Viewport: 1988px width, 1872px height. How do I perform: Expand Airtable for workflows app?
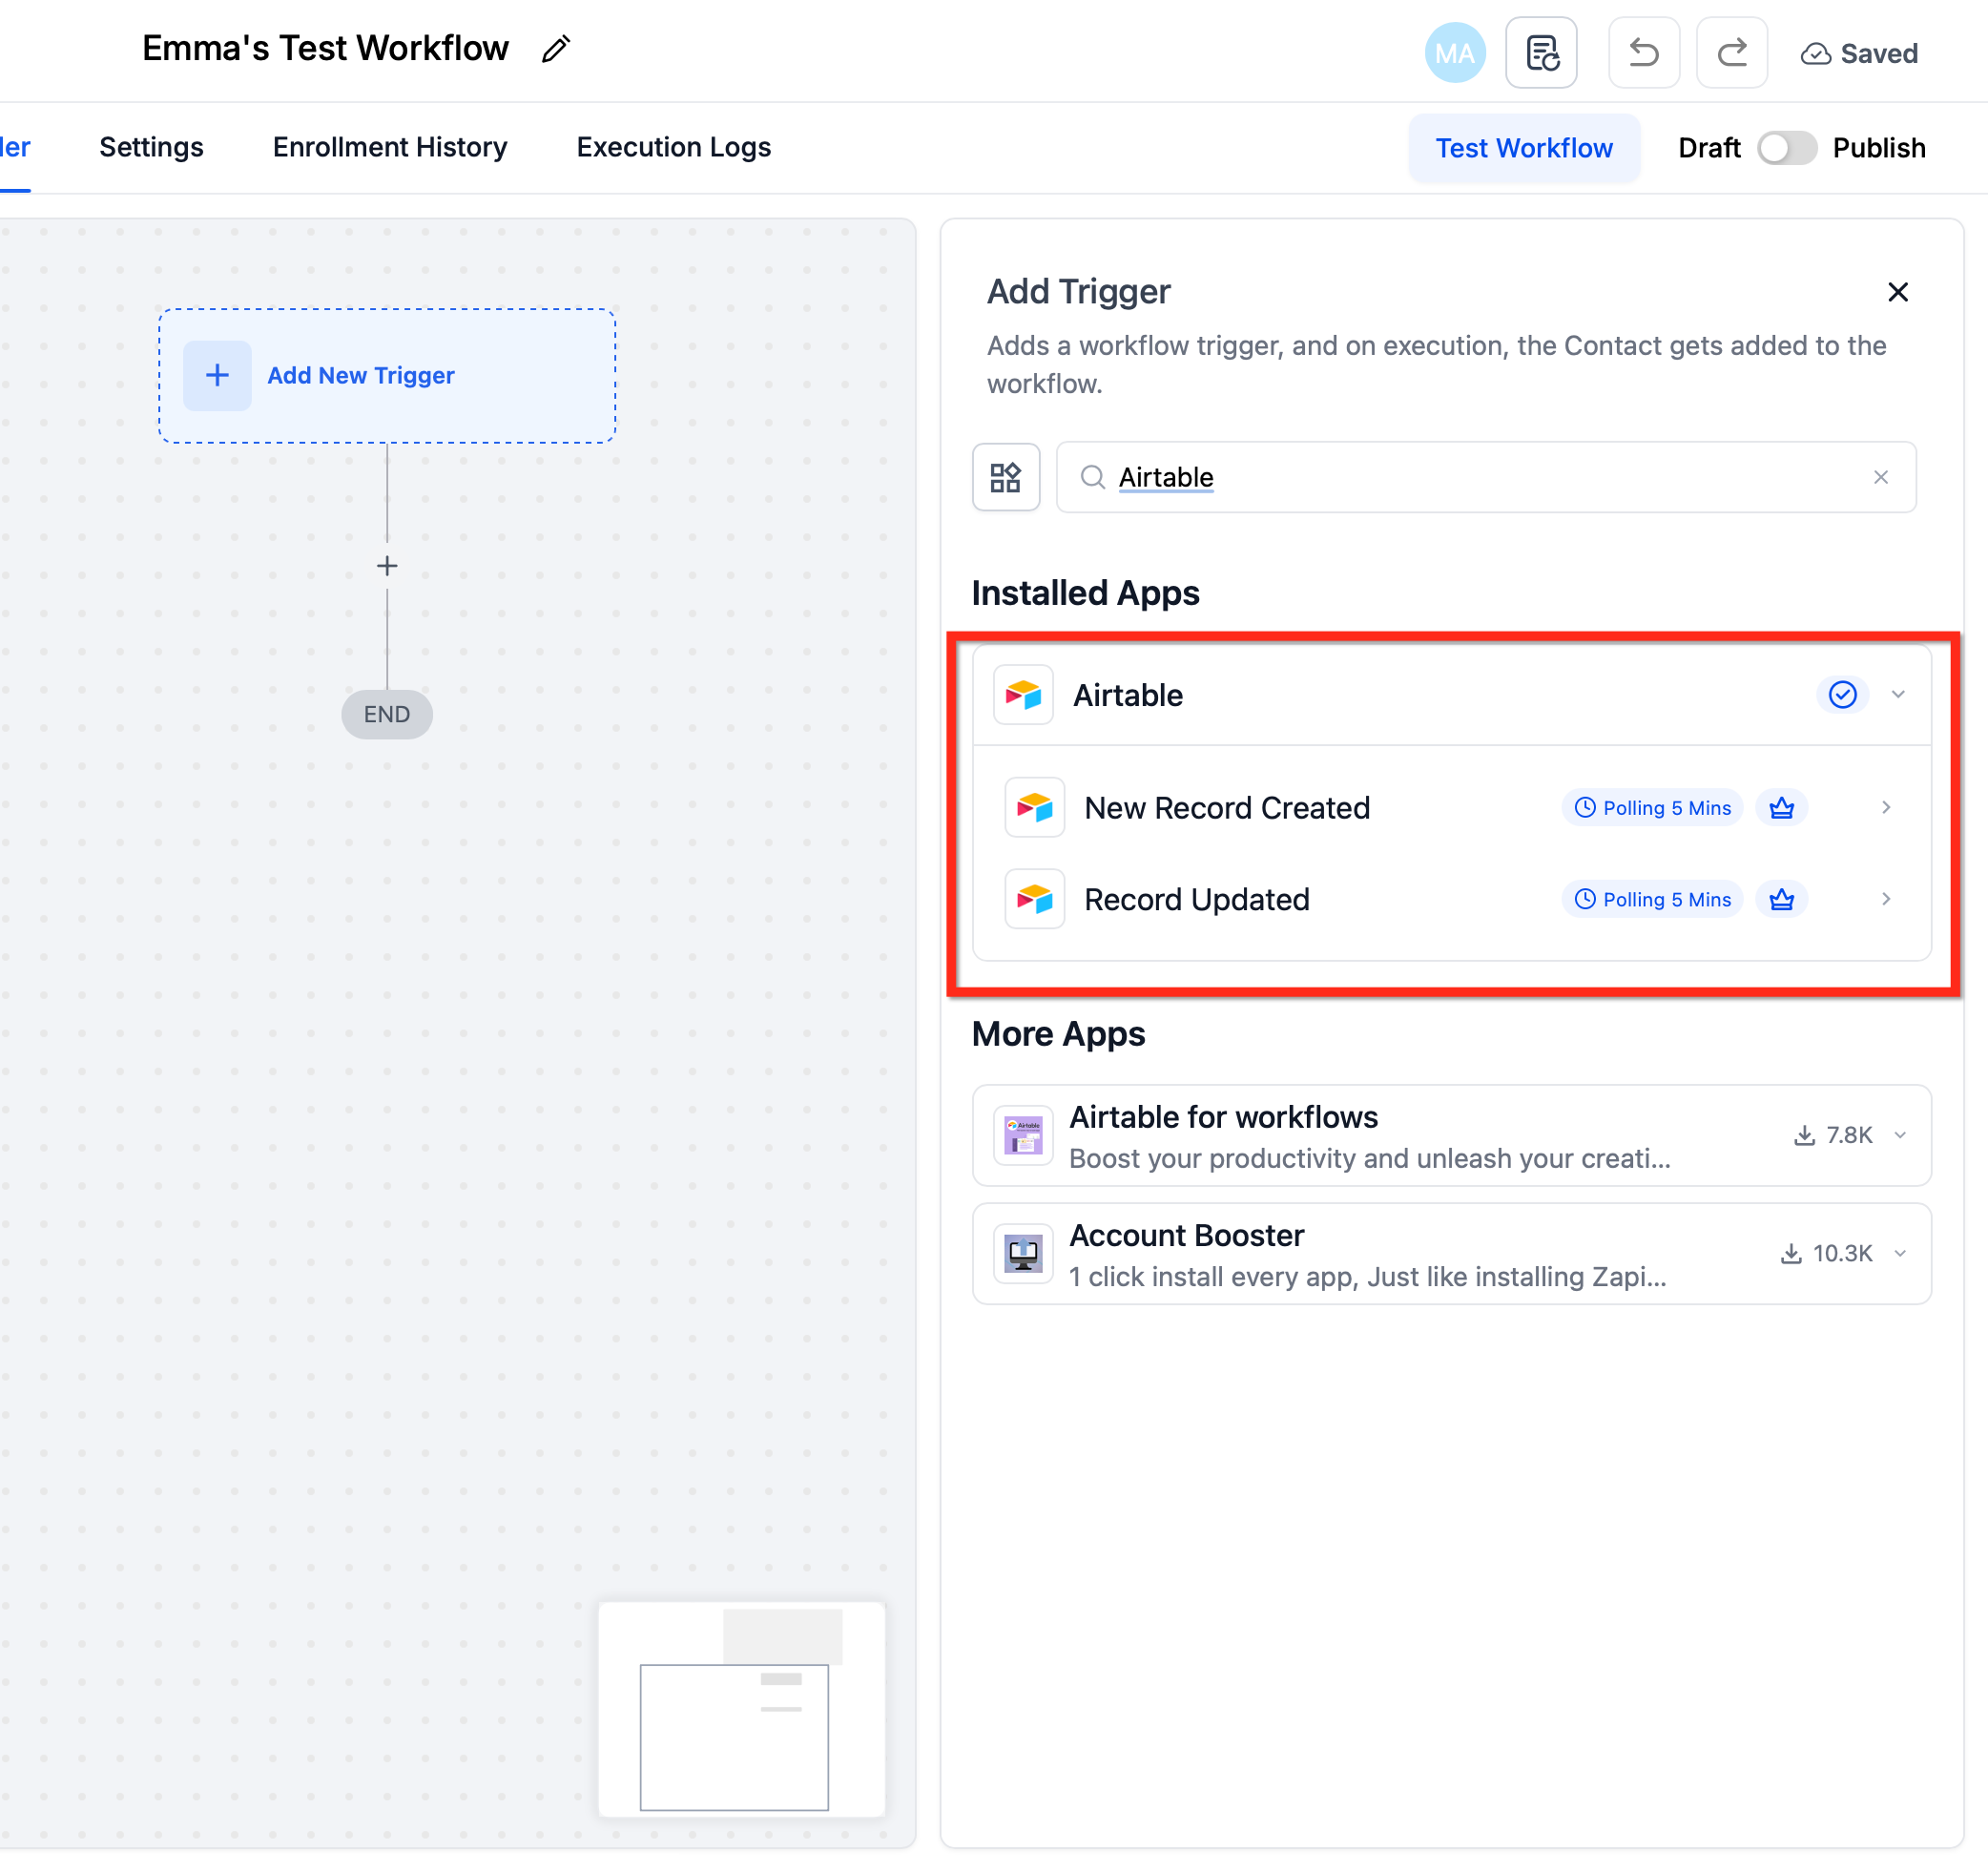coord(1900,1135)
